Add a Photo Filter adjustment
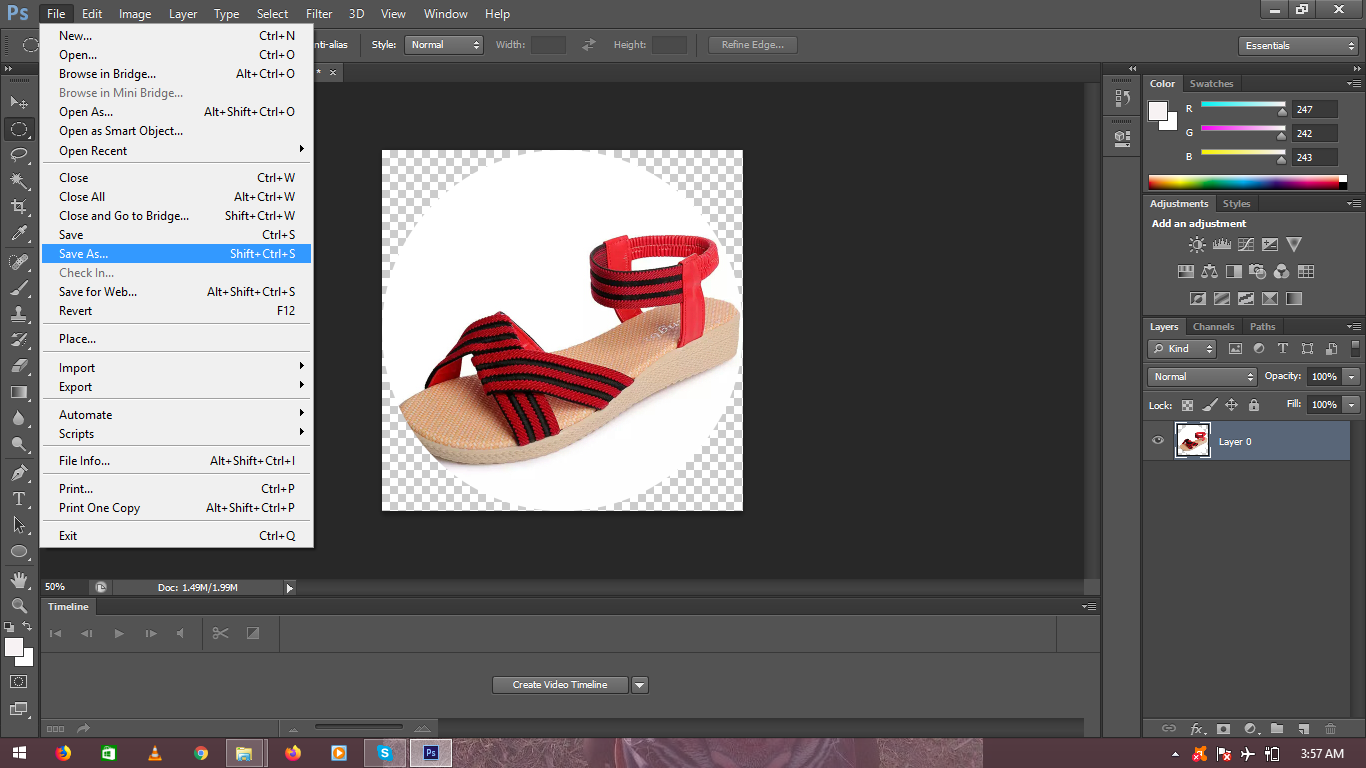The image size is (1366, 768). click(x=1257, y=271)
